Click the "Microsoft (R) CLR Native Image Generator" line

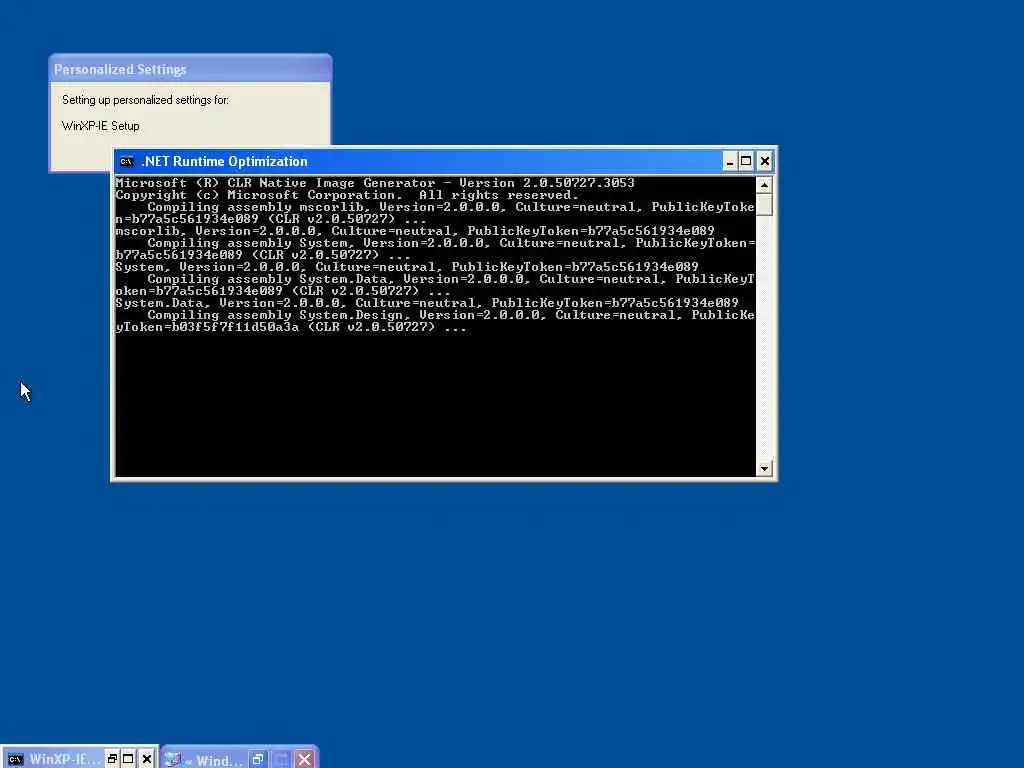coord(375,183)
